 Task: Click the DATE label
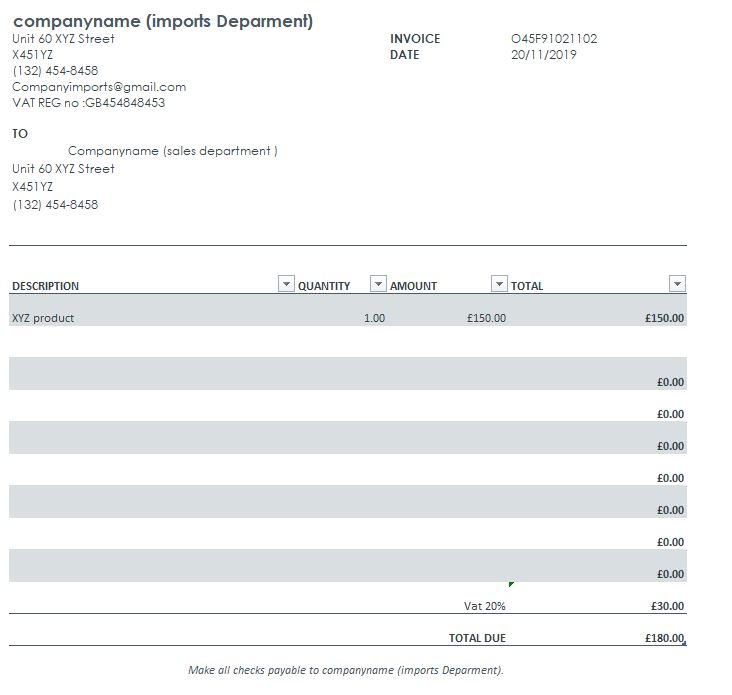(x=405, y=55)
